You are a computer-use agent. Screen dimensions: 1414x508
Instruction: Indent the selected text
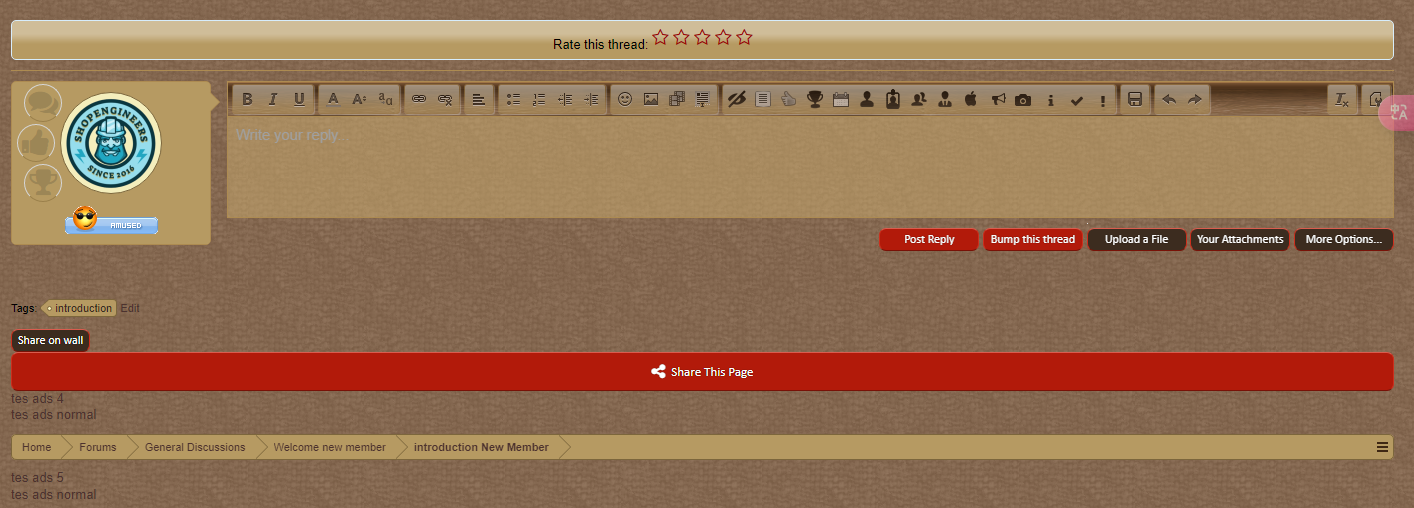[x=591, y=99]
